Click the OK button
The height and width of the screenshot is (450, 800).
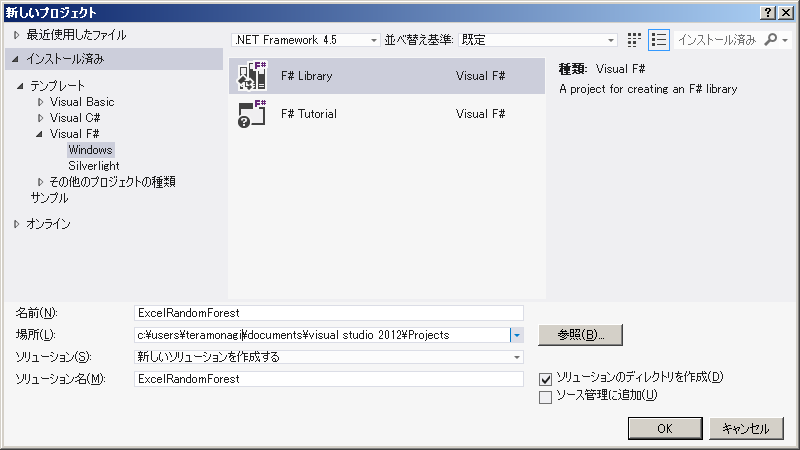[x=665, y=429]
